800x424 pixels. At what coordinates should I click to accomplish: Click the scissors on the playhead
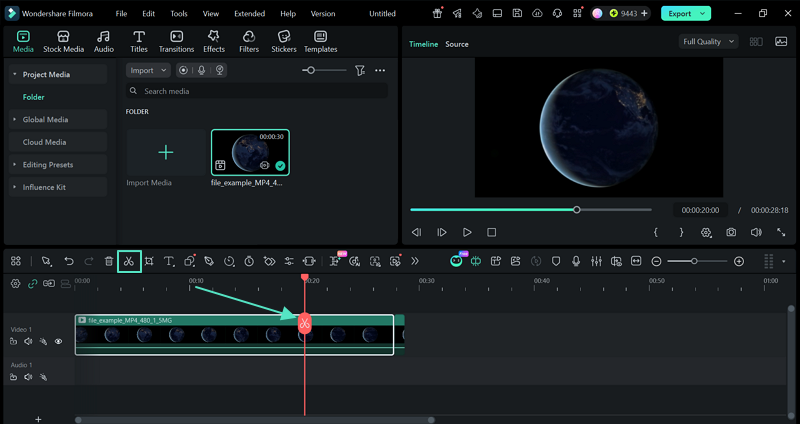click(x=305, y=323)
